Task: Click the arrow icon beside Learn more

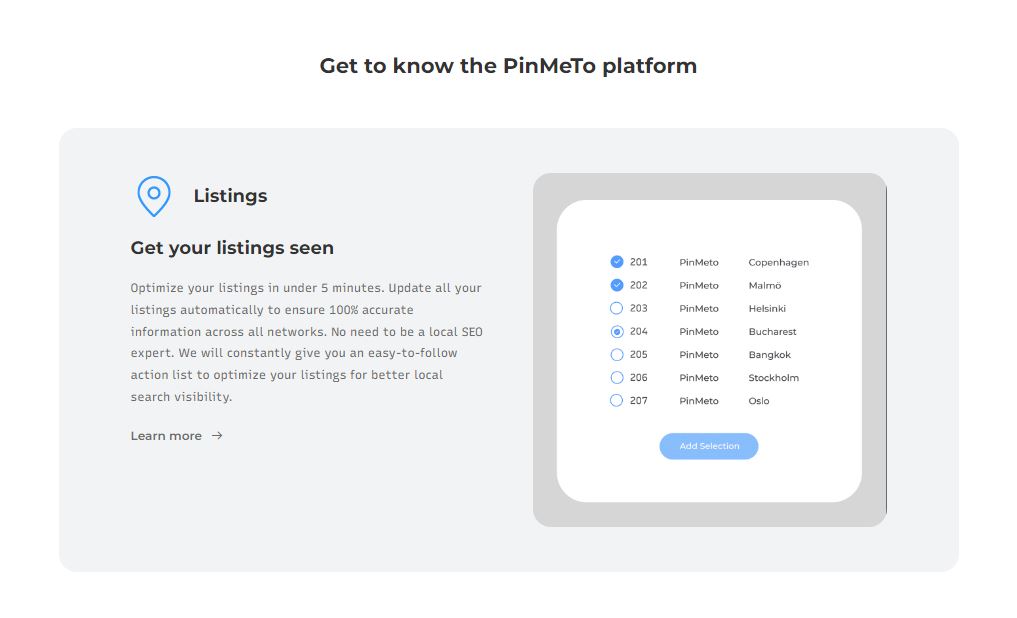Action: (x=217, y=436)
